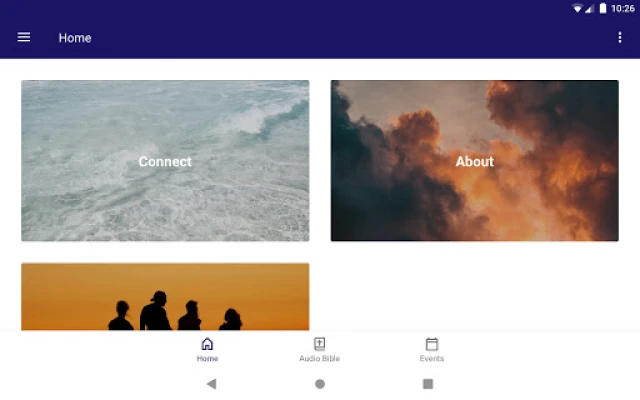
Task: Tap the Wi-Fi status icon
Action: coord(577,8)
